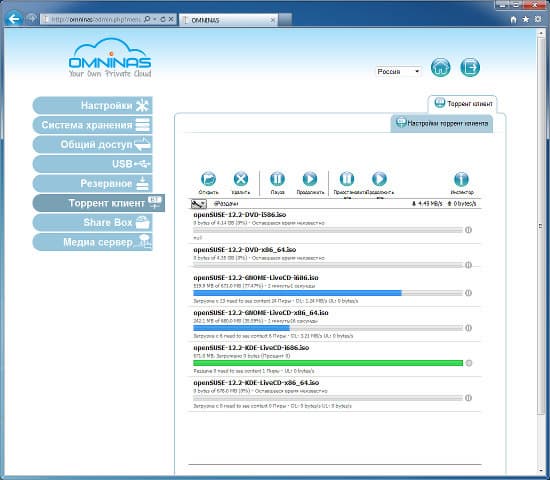Open the wrench settings dropdown in torrent list
This screenshot has height=480, width=550.
[199, 204]
